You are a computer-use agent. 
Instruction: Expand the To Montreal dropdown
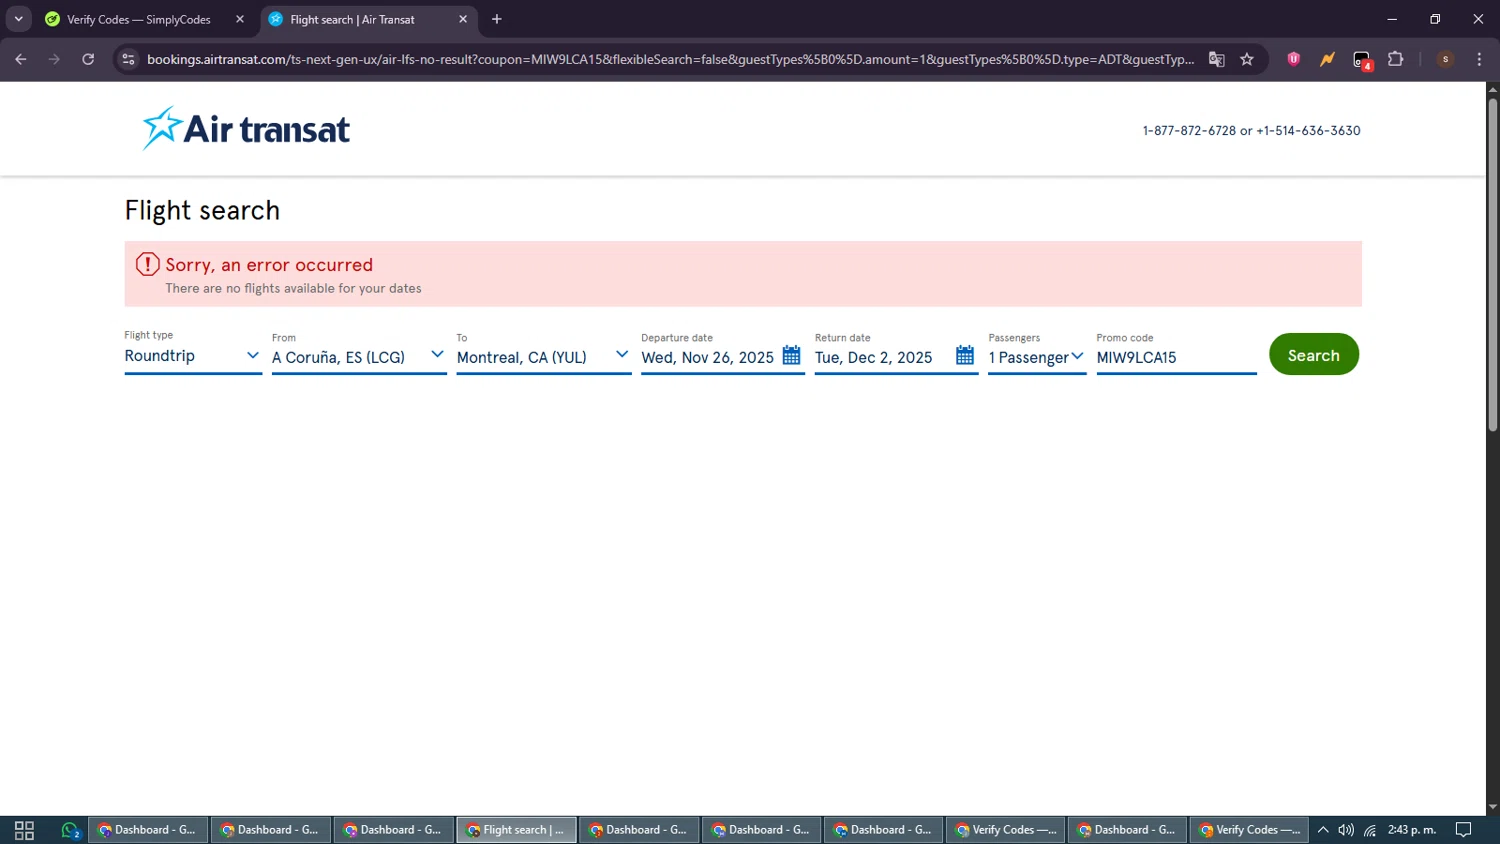543,356
